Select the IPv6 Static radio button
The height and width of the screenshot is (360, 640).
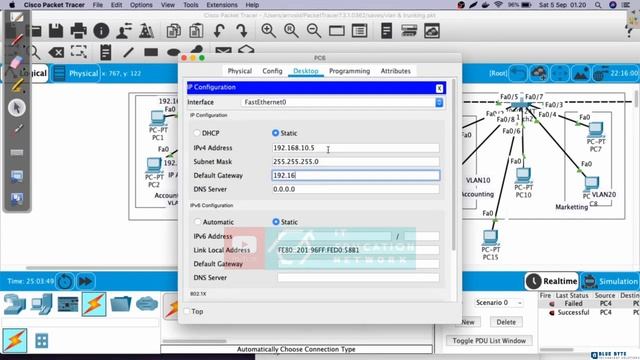[276, 222]
